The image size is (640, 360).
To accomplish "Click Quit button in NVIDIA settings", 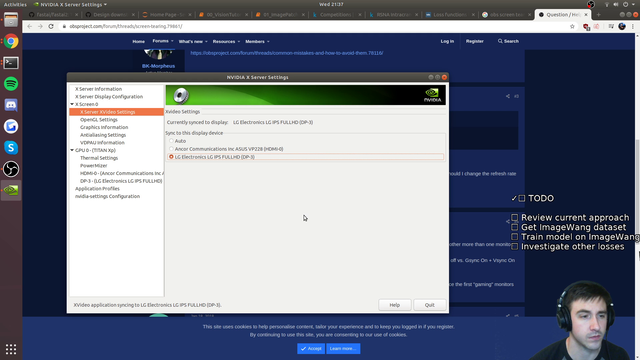I will pos(429,305).
